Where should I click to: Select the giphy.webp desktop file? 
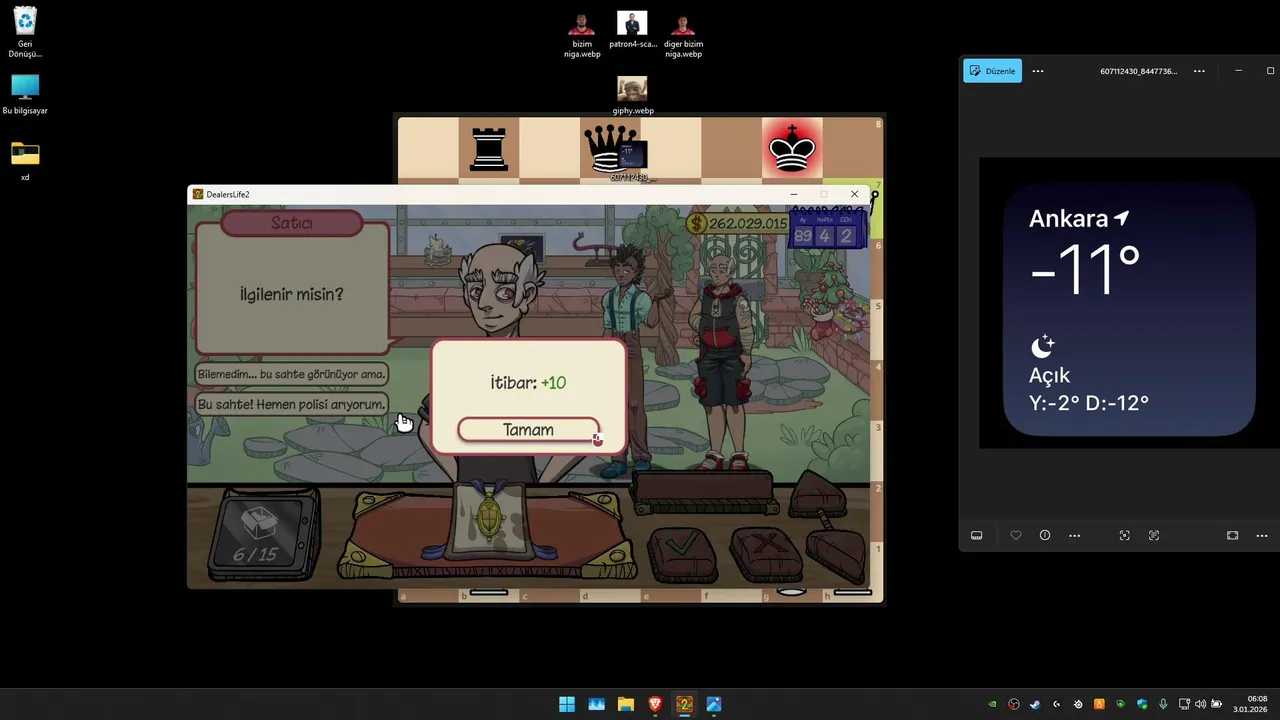tap(632, 96)
